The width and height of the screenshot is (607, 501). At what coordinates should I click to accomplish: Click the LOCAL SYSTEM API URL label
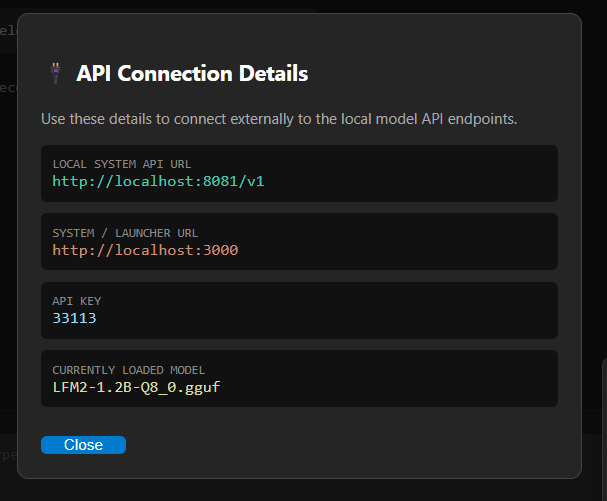click(121, 163)
